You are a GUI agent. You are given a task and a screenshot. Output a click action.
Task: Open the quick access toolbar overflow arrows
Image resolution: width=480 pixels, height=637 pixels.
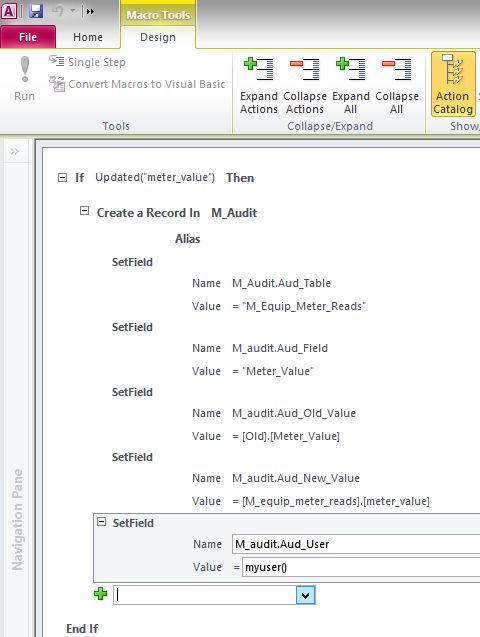click(90, 11)
